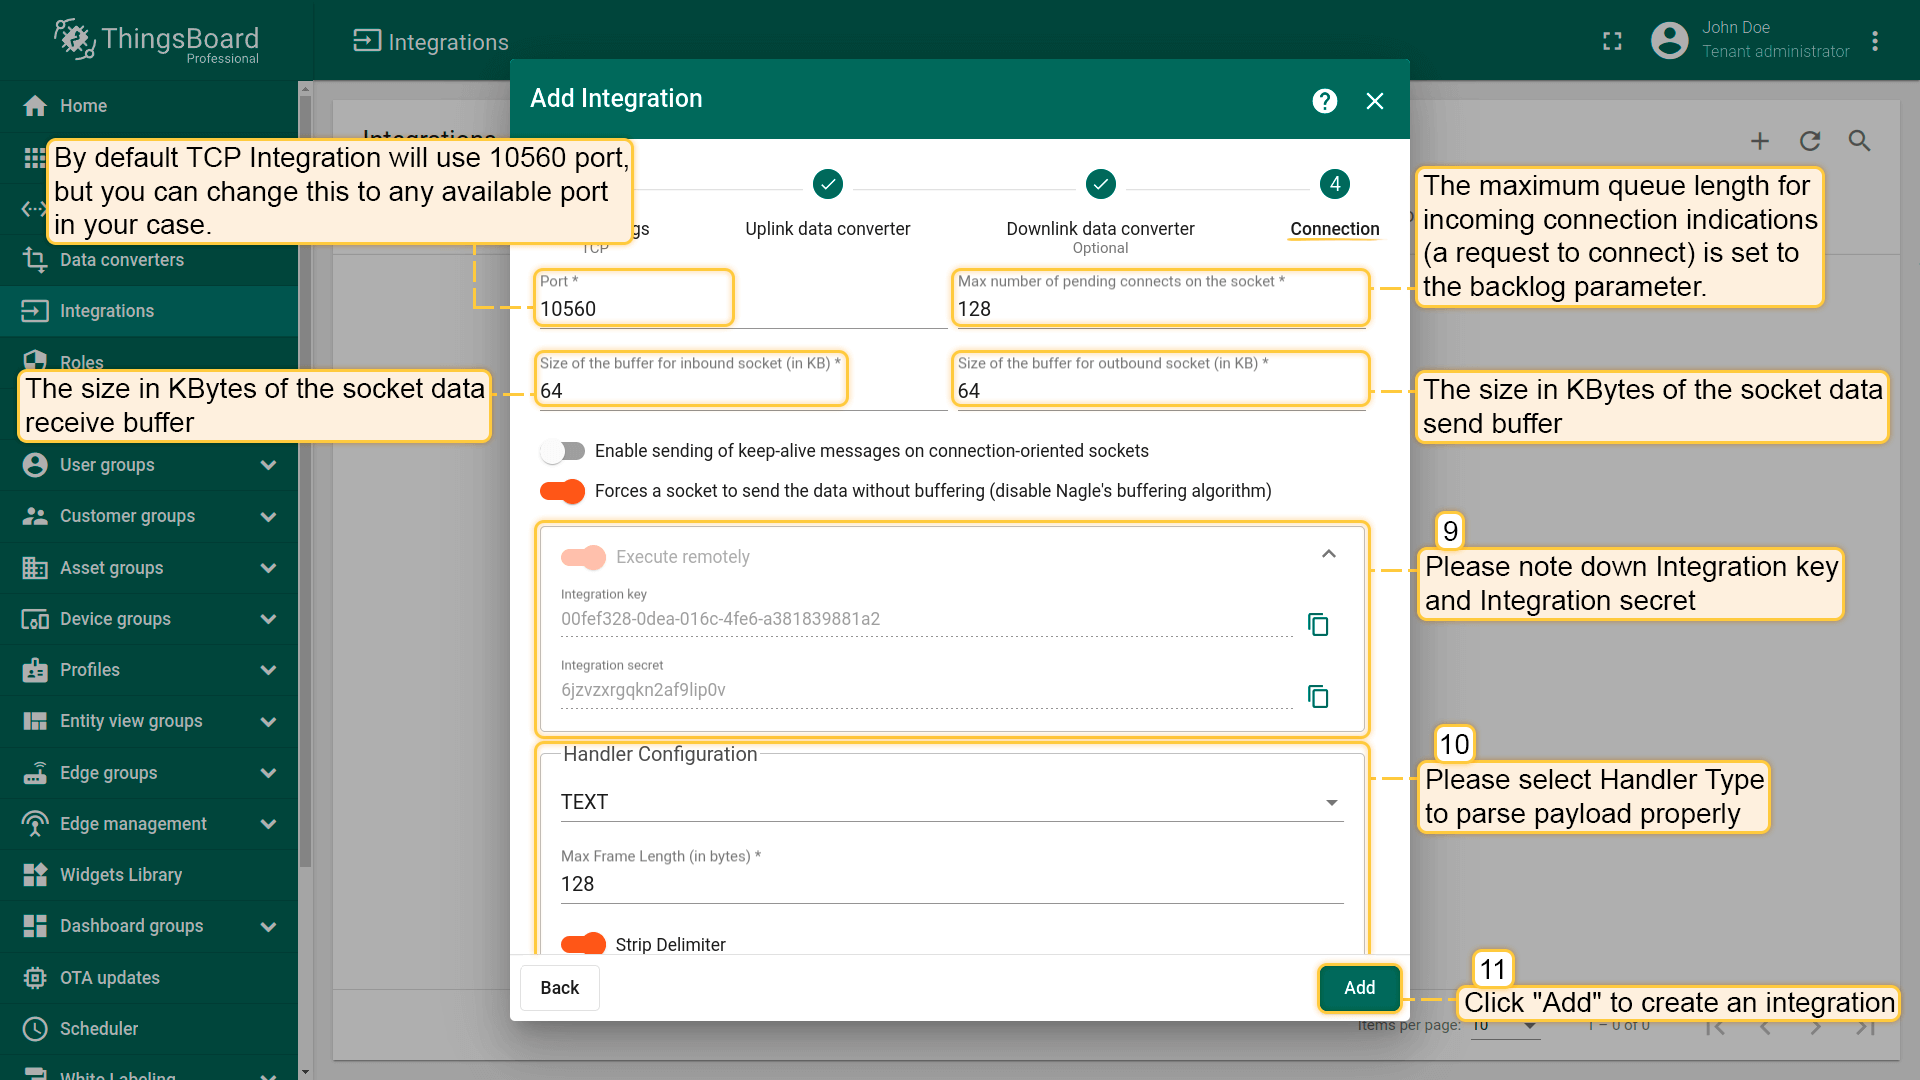Copy the Integration secret to clipboard

1318,696
